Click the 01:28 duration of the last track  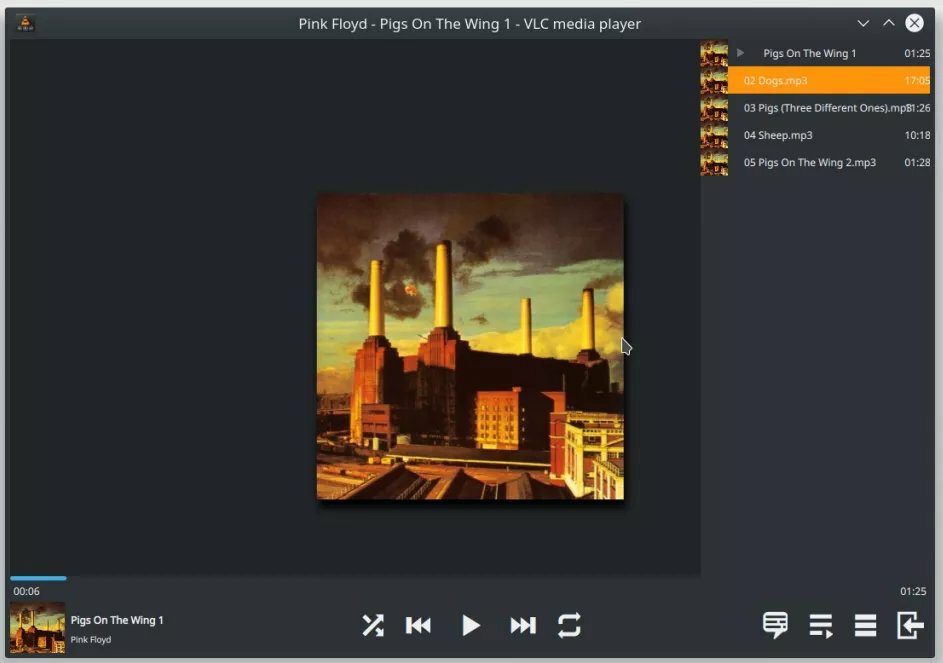click(x=917, y=162)
